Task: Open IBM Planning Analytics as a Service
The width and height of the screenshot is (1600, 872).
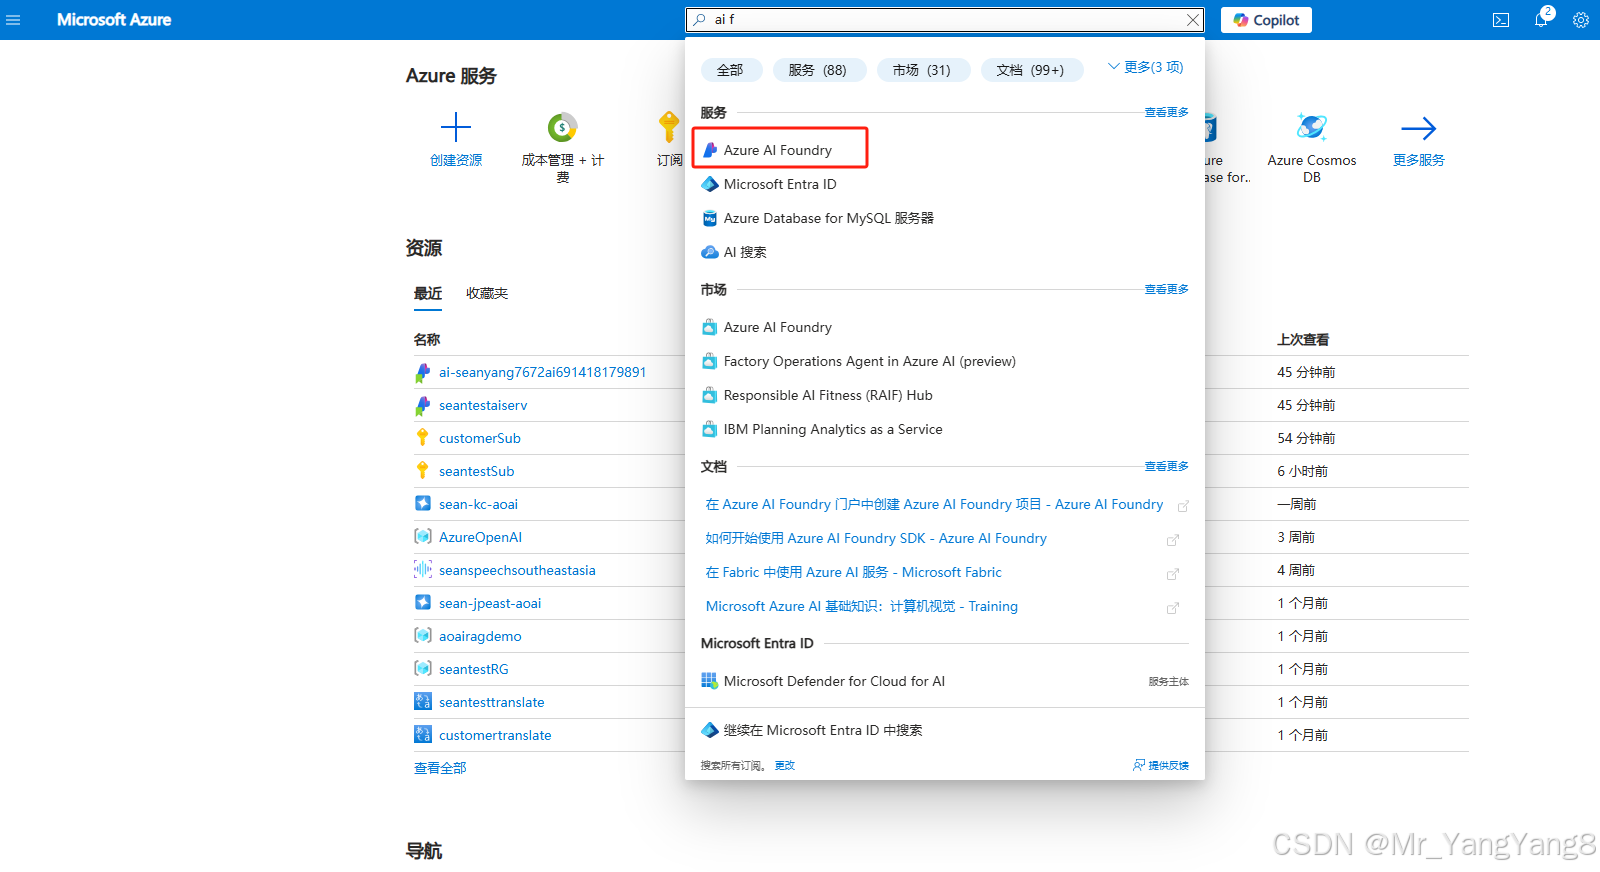Action: (x=833, y=429)
